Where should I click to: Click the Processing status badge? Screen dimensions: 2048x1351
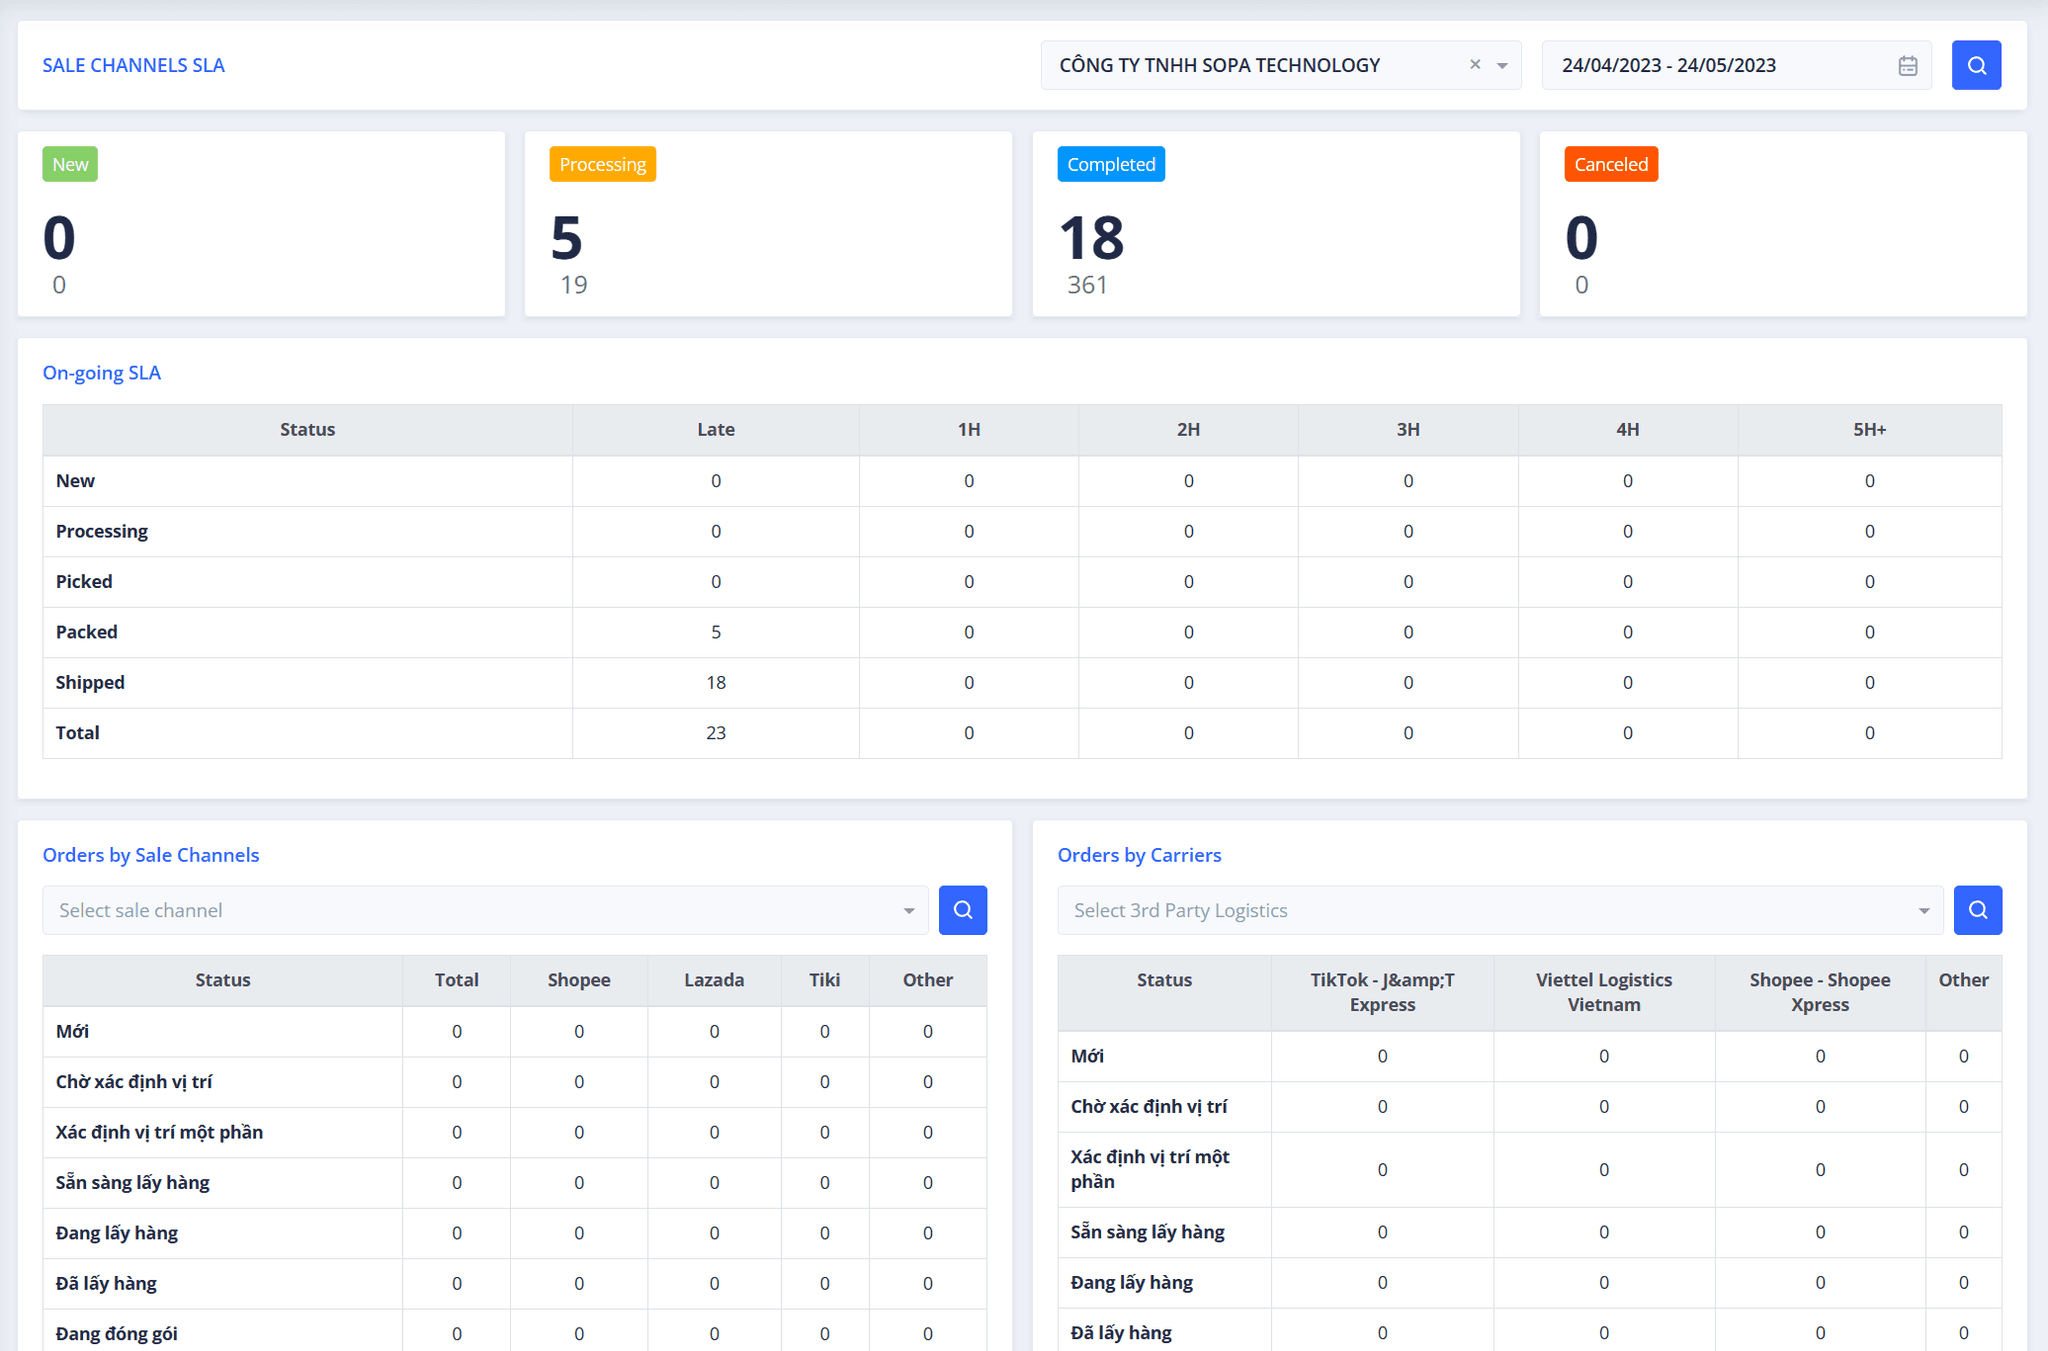tap(601, 163)
